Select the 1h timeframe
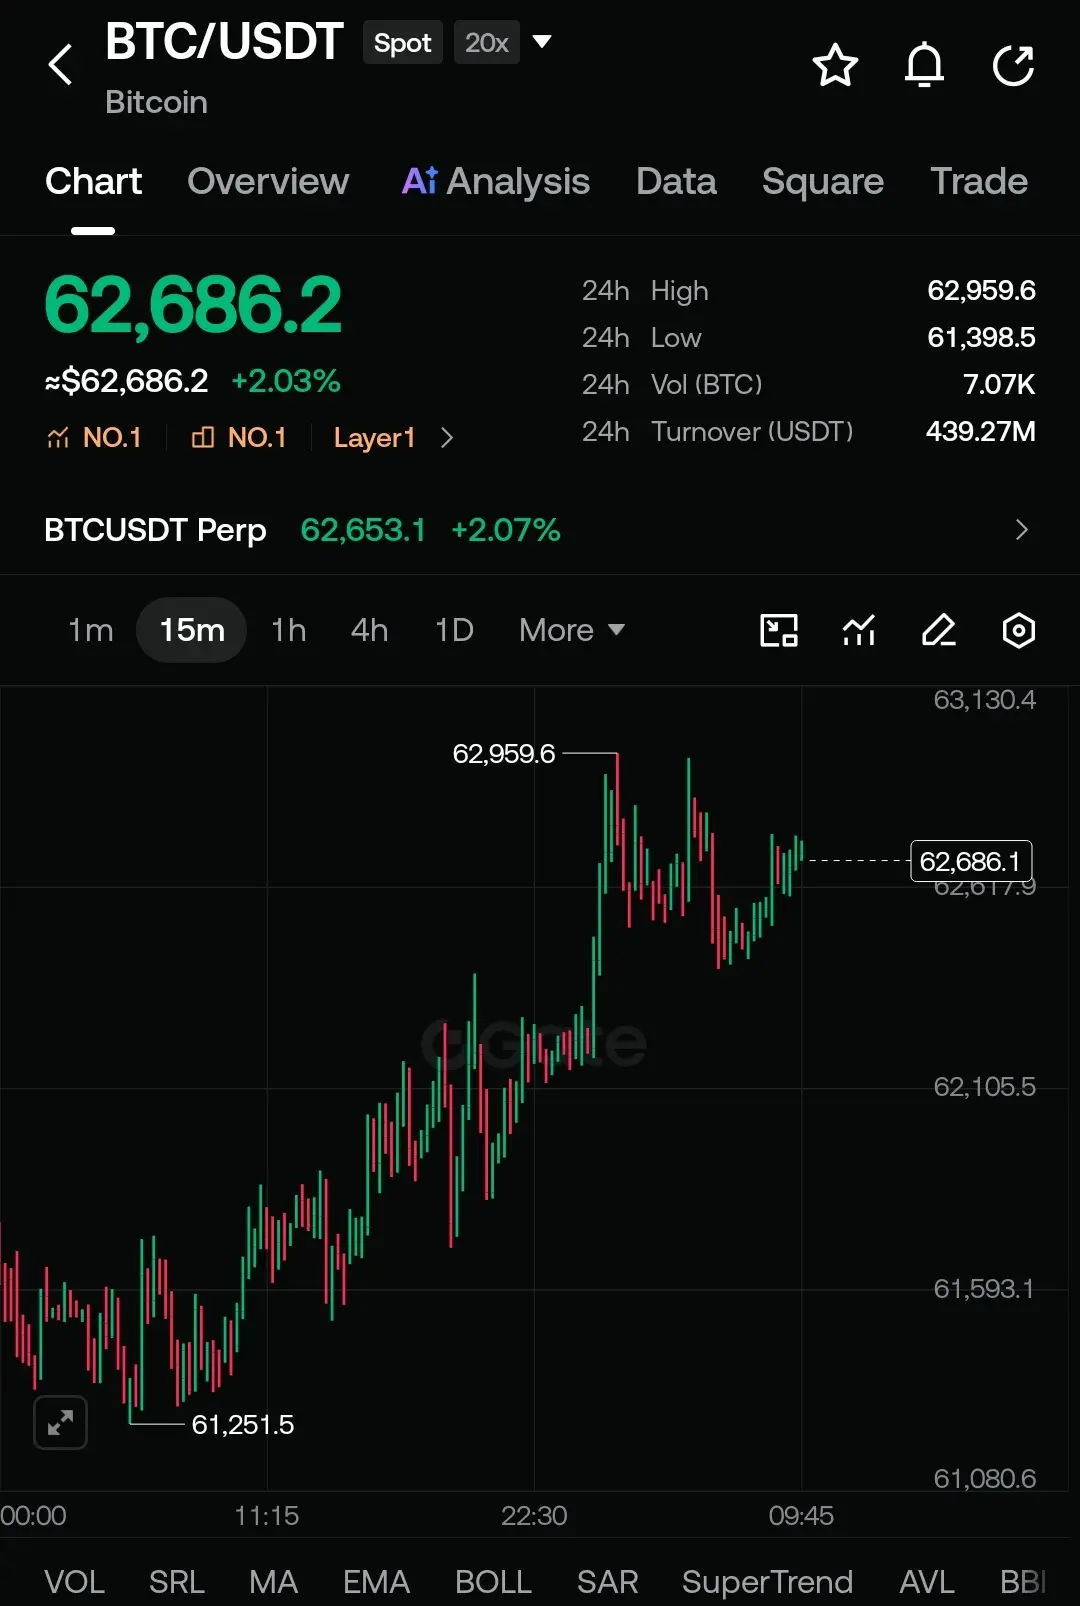Screen dimensions: 1080x1606 click(x=288, y=630)
